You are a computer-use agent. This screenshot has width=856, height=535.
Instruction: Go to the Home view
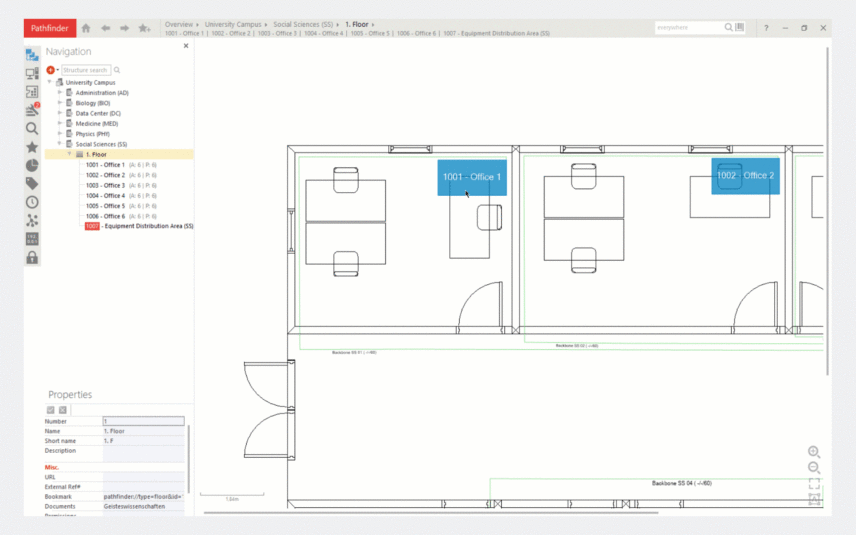[86, 28]
